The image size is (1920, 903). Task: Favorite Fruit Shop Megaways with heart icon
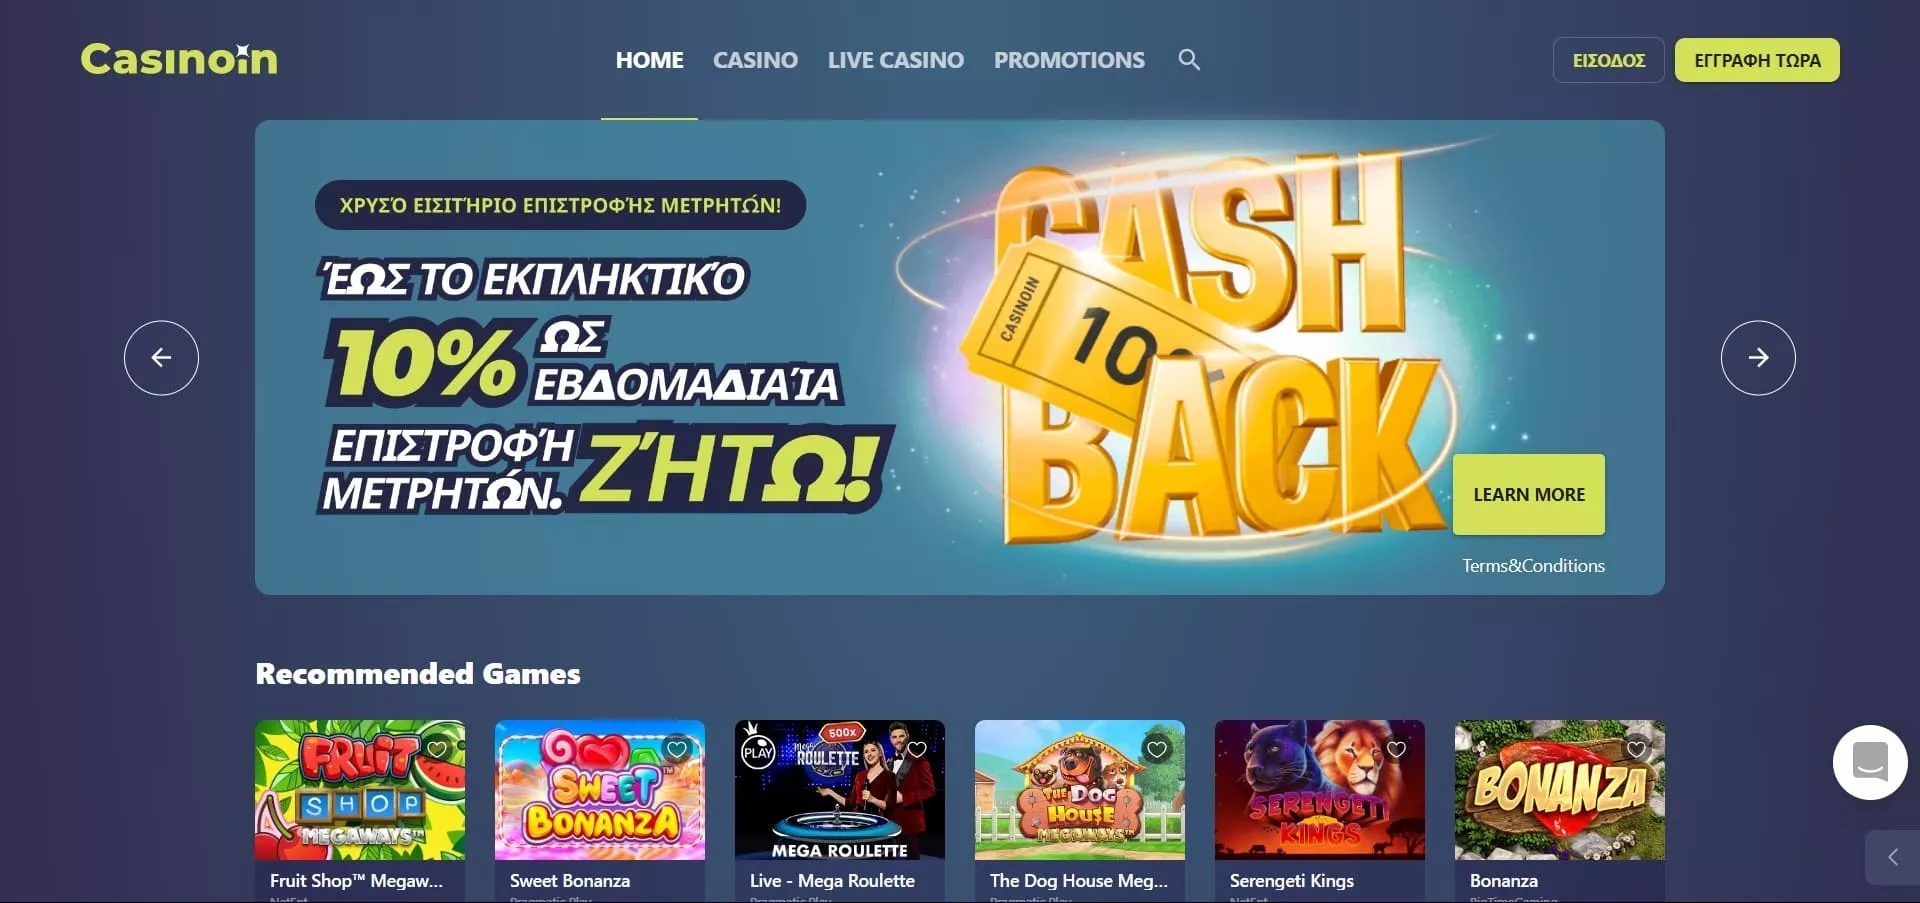point(437,749)
